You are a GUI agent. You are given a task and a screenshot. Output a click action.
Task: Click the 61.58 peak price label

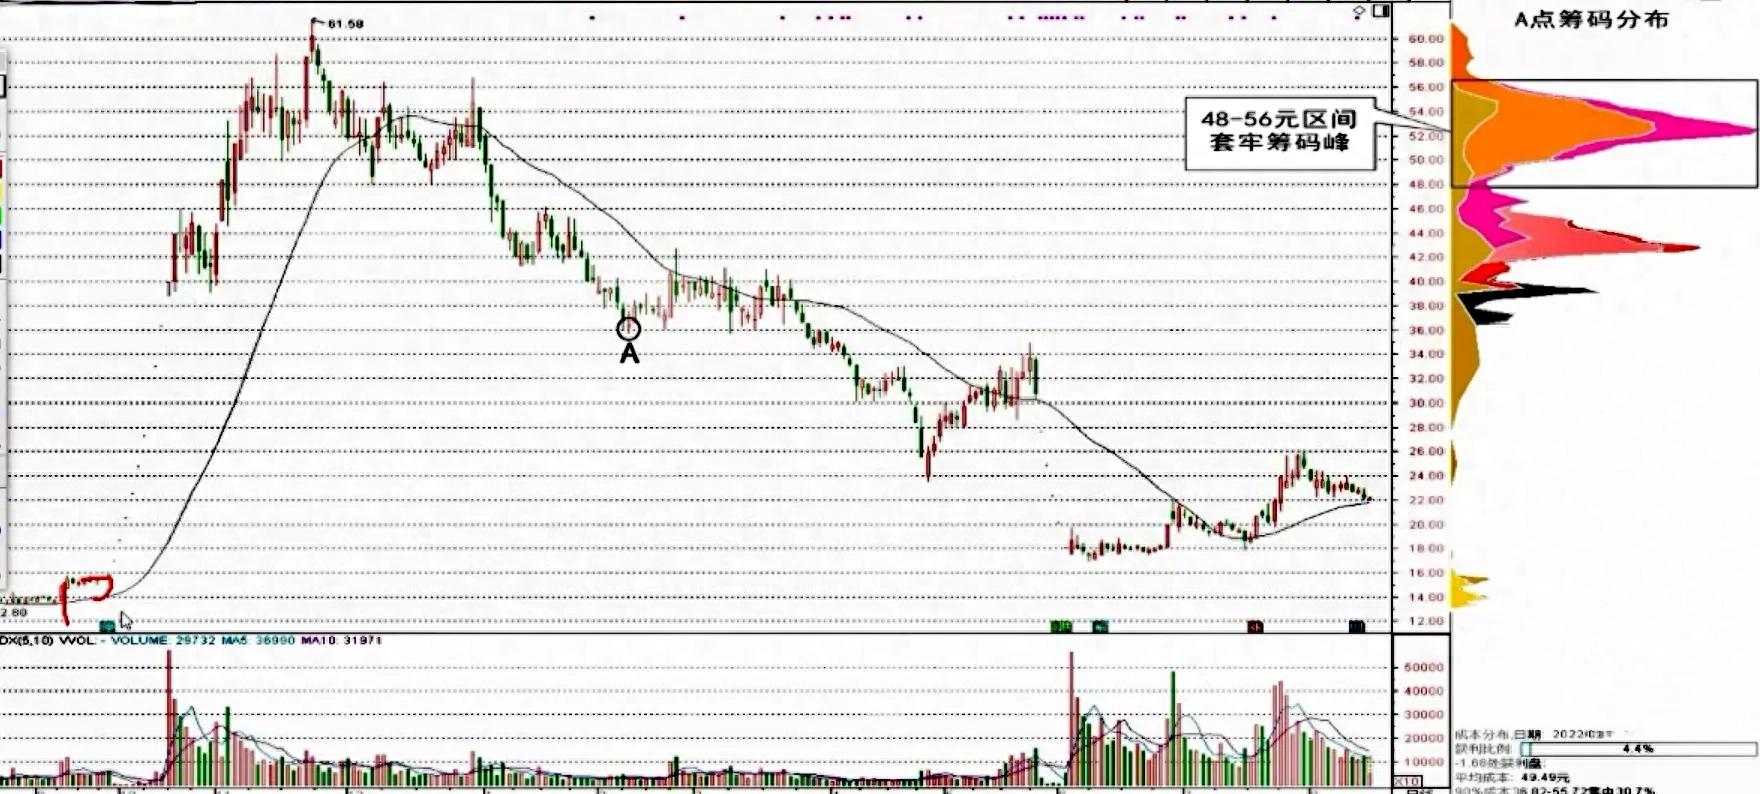(346, 23)
